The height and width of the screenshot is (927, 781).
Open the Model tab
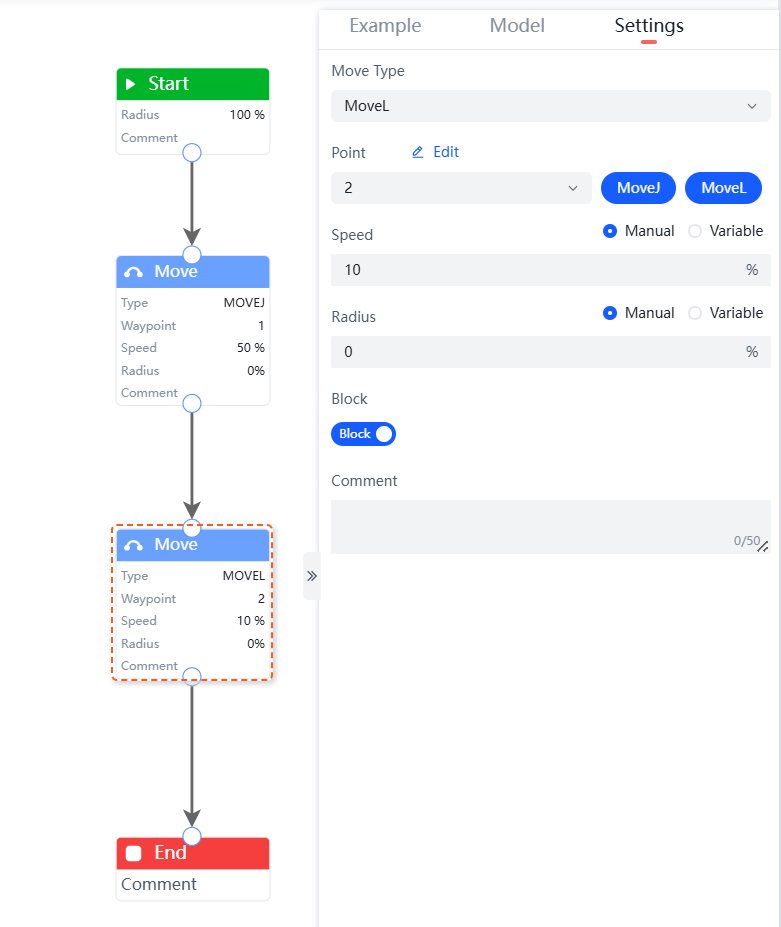517,26
